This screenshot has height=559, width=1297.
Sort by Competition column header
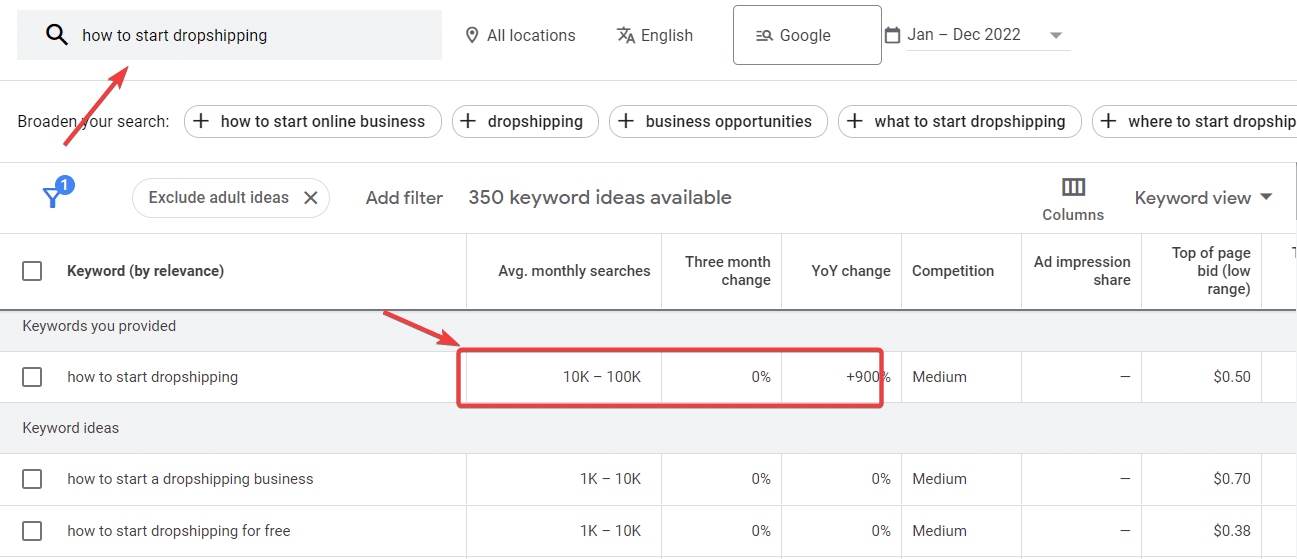pos(953,271)
